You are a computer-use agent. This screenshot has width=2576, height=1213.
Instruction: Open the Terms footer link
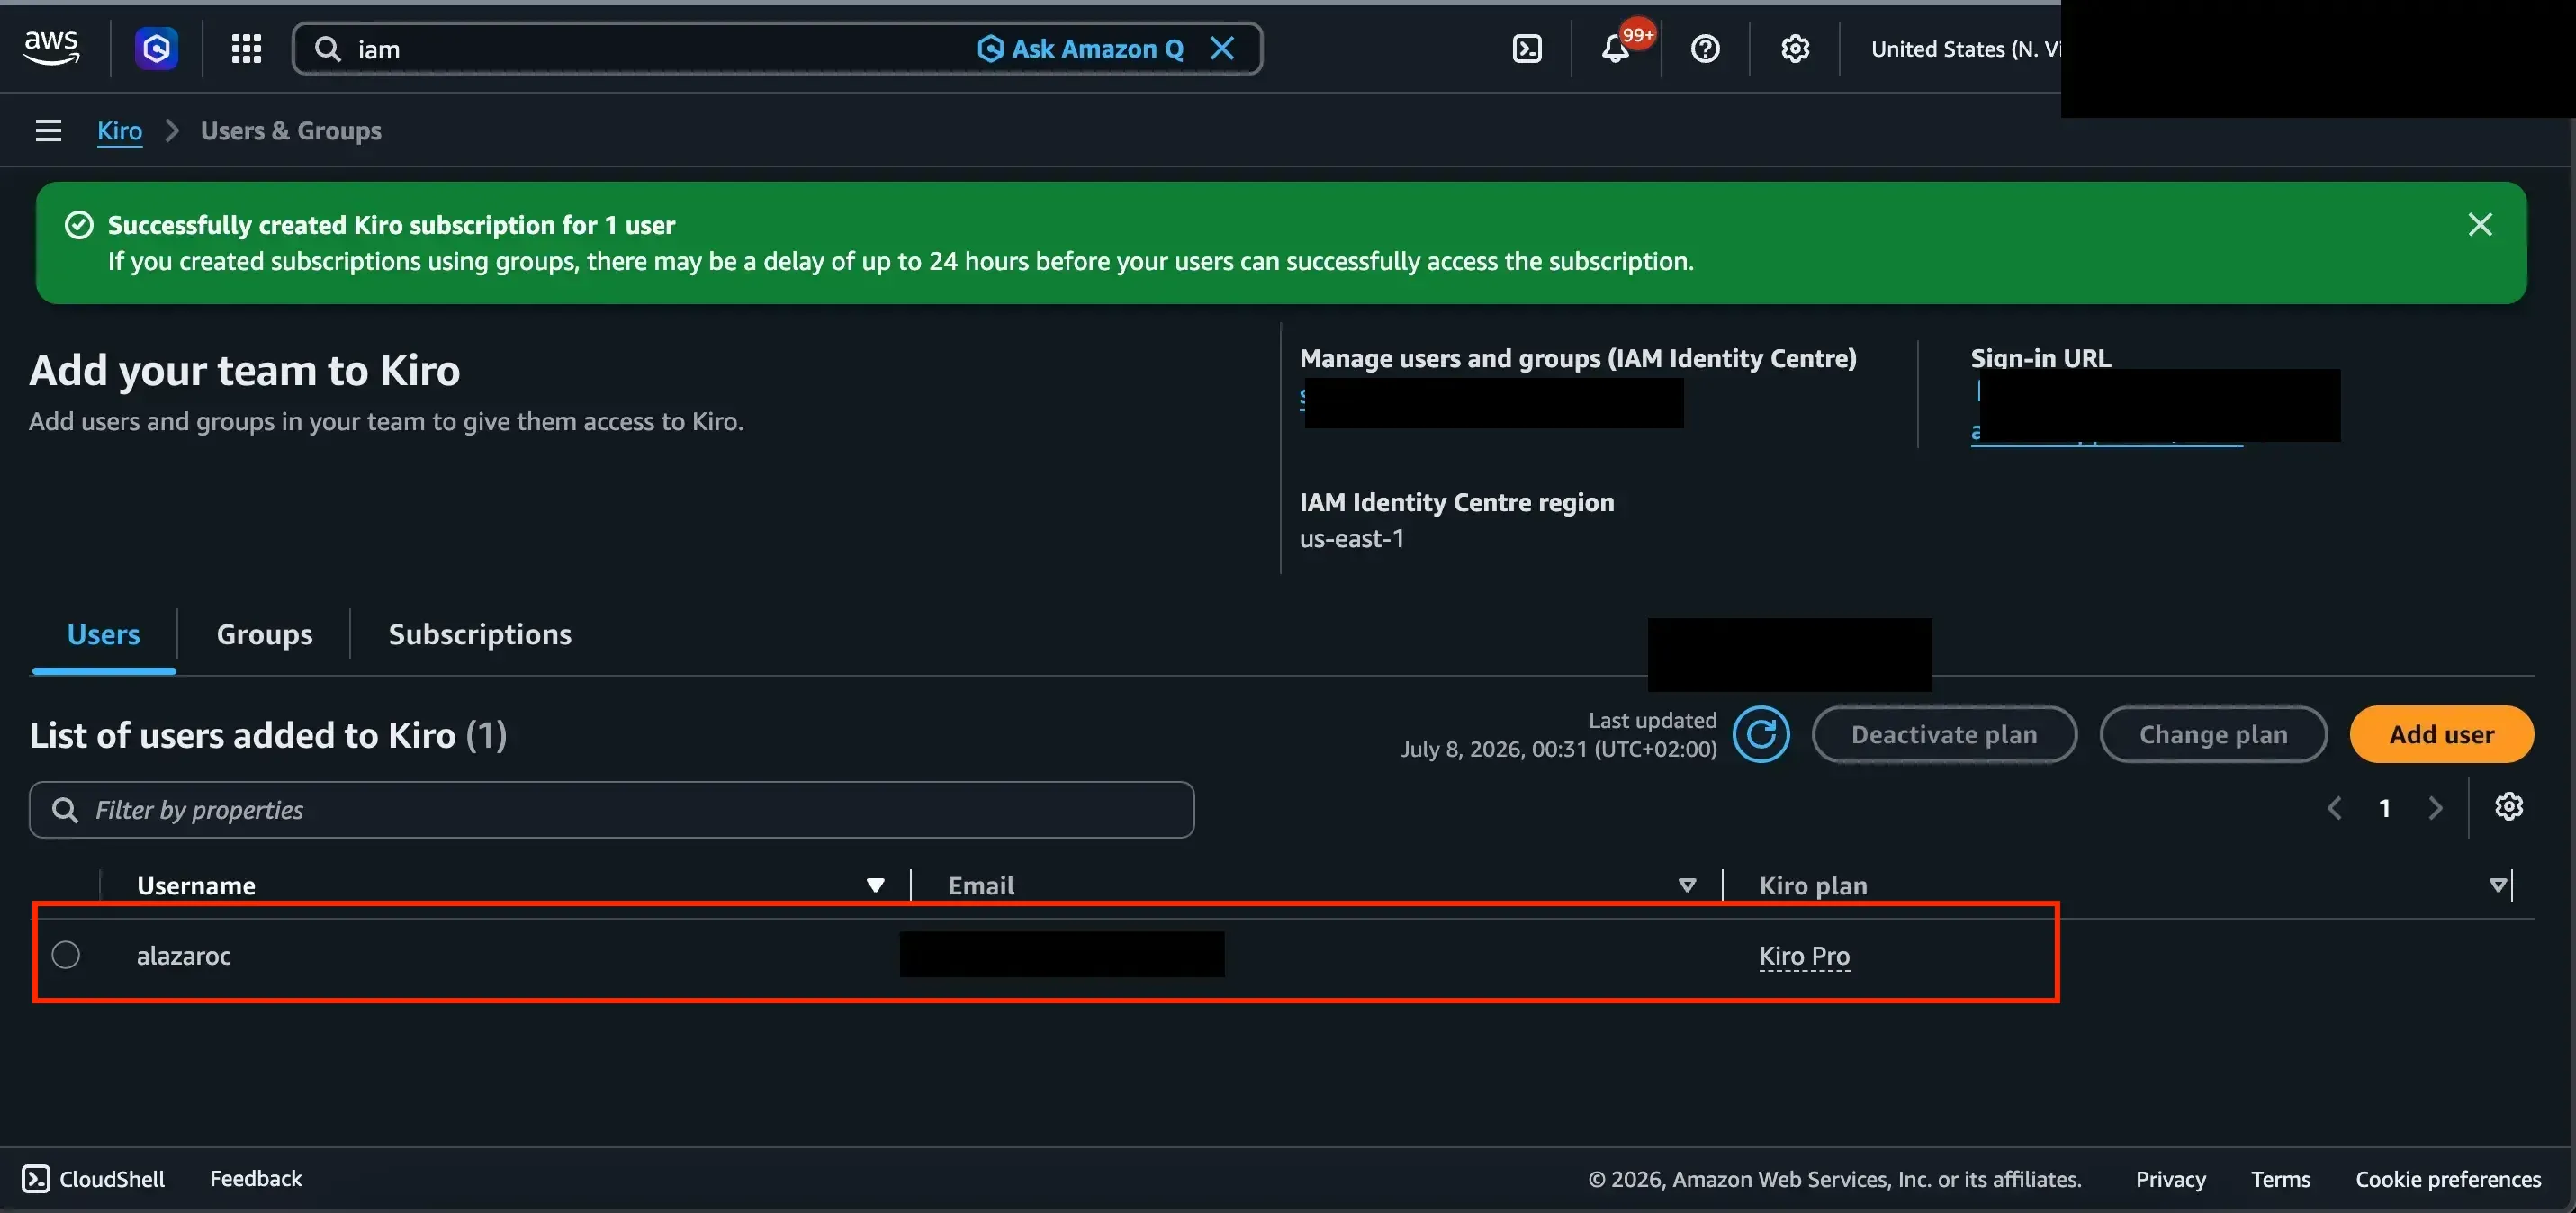[2280, 1179]
